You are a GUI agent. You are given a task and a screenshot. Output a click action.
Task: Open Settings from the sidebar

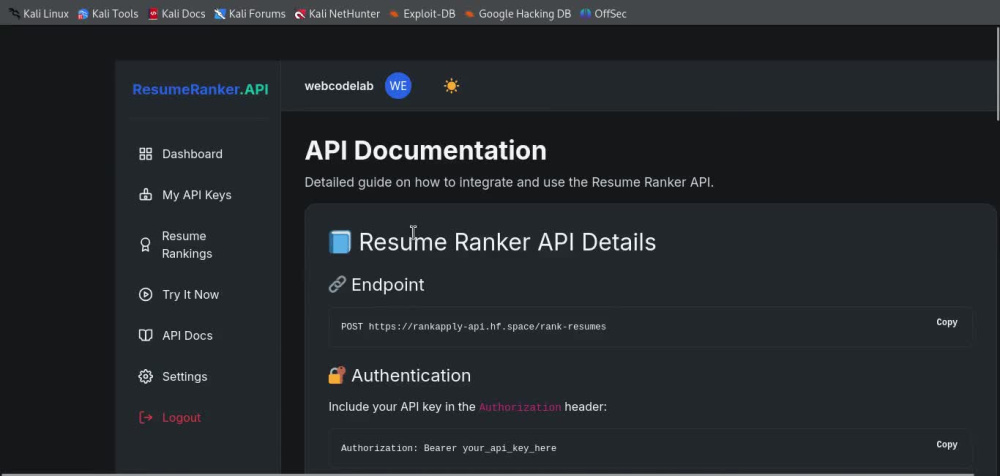184,376
